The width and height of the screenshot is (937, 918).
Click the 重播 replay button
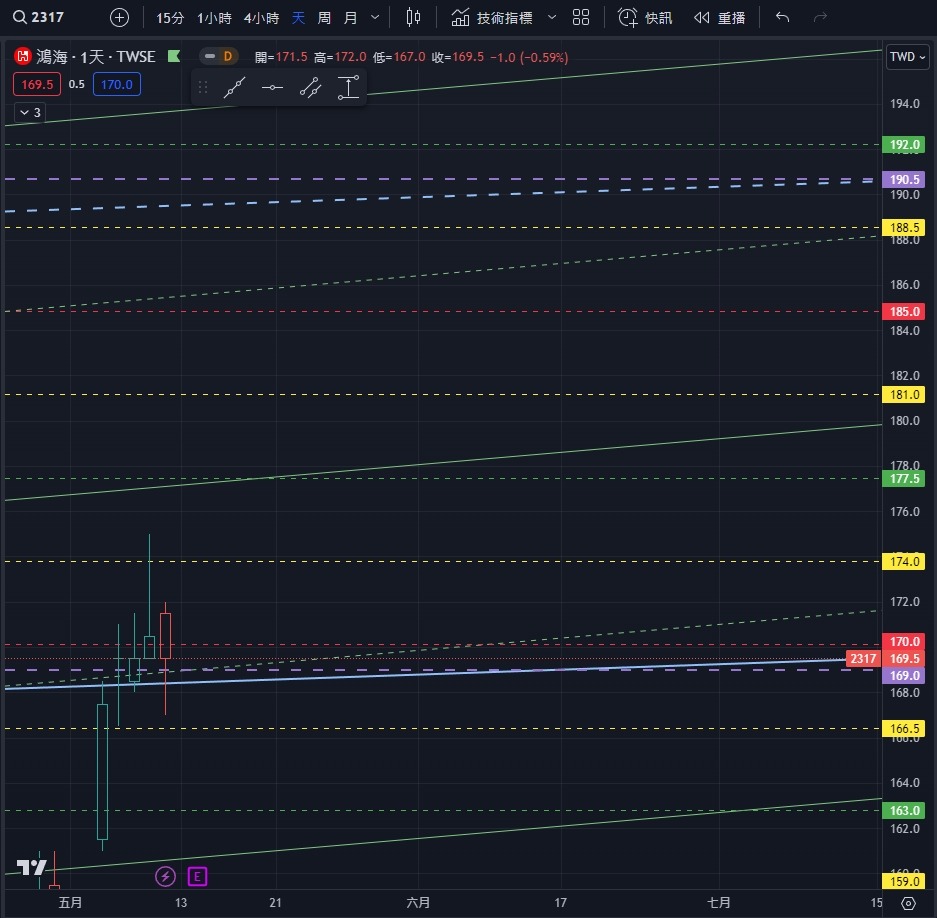tap(720, 18)
